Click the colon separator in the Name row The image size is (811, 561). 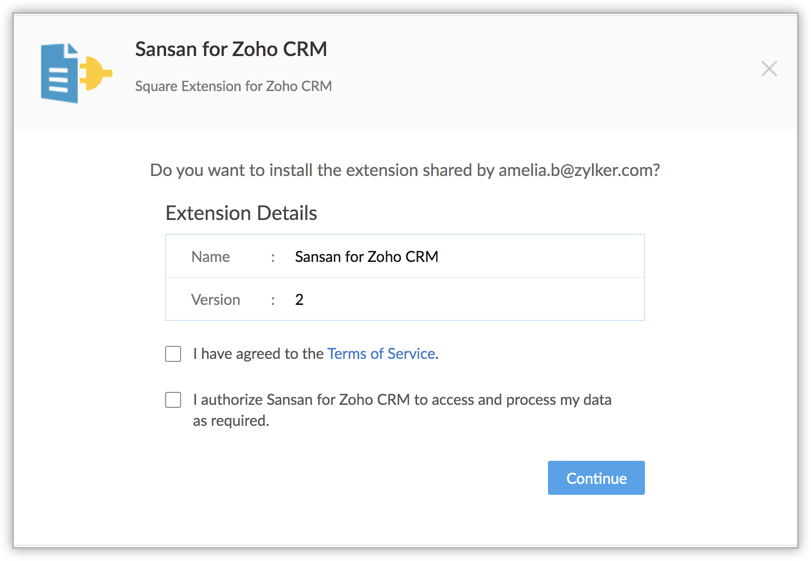(x=272, y=257)
